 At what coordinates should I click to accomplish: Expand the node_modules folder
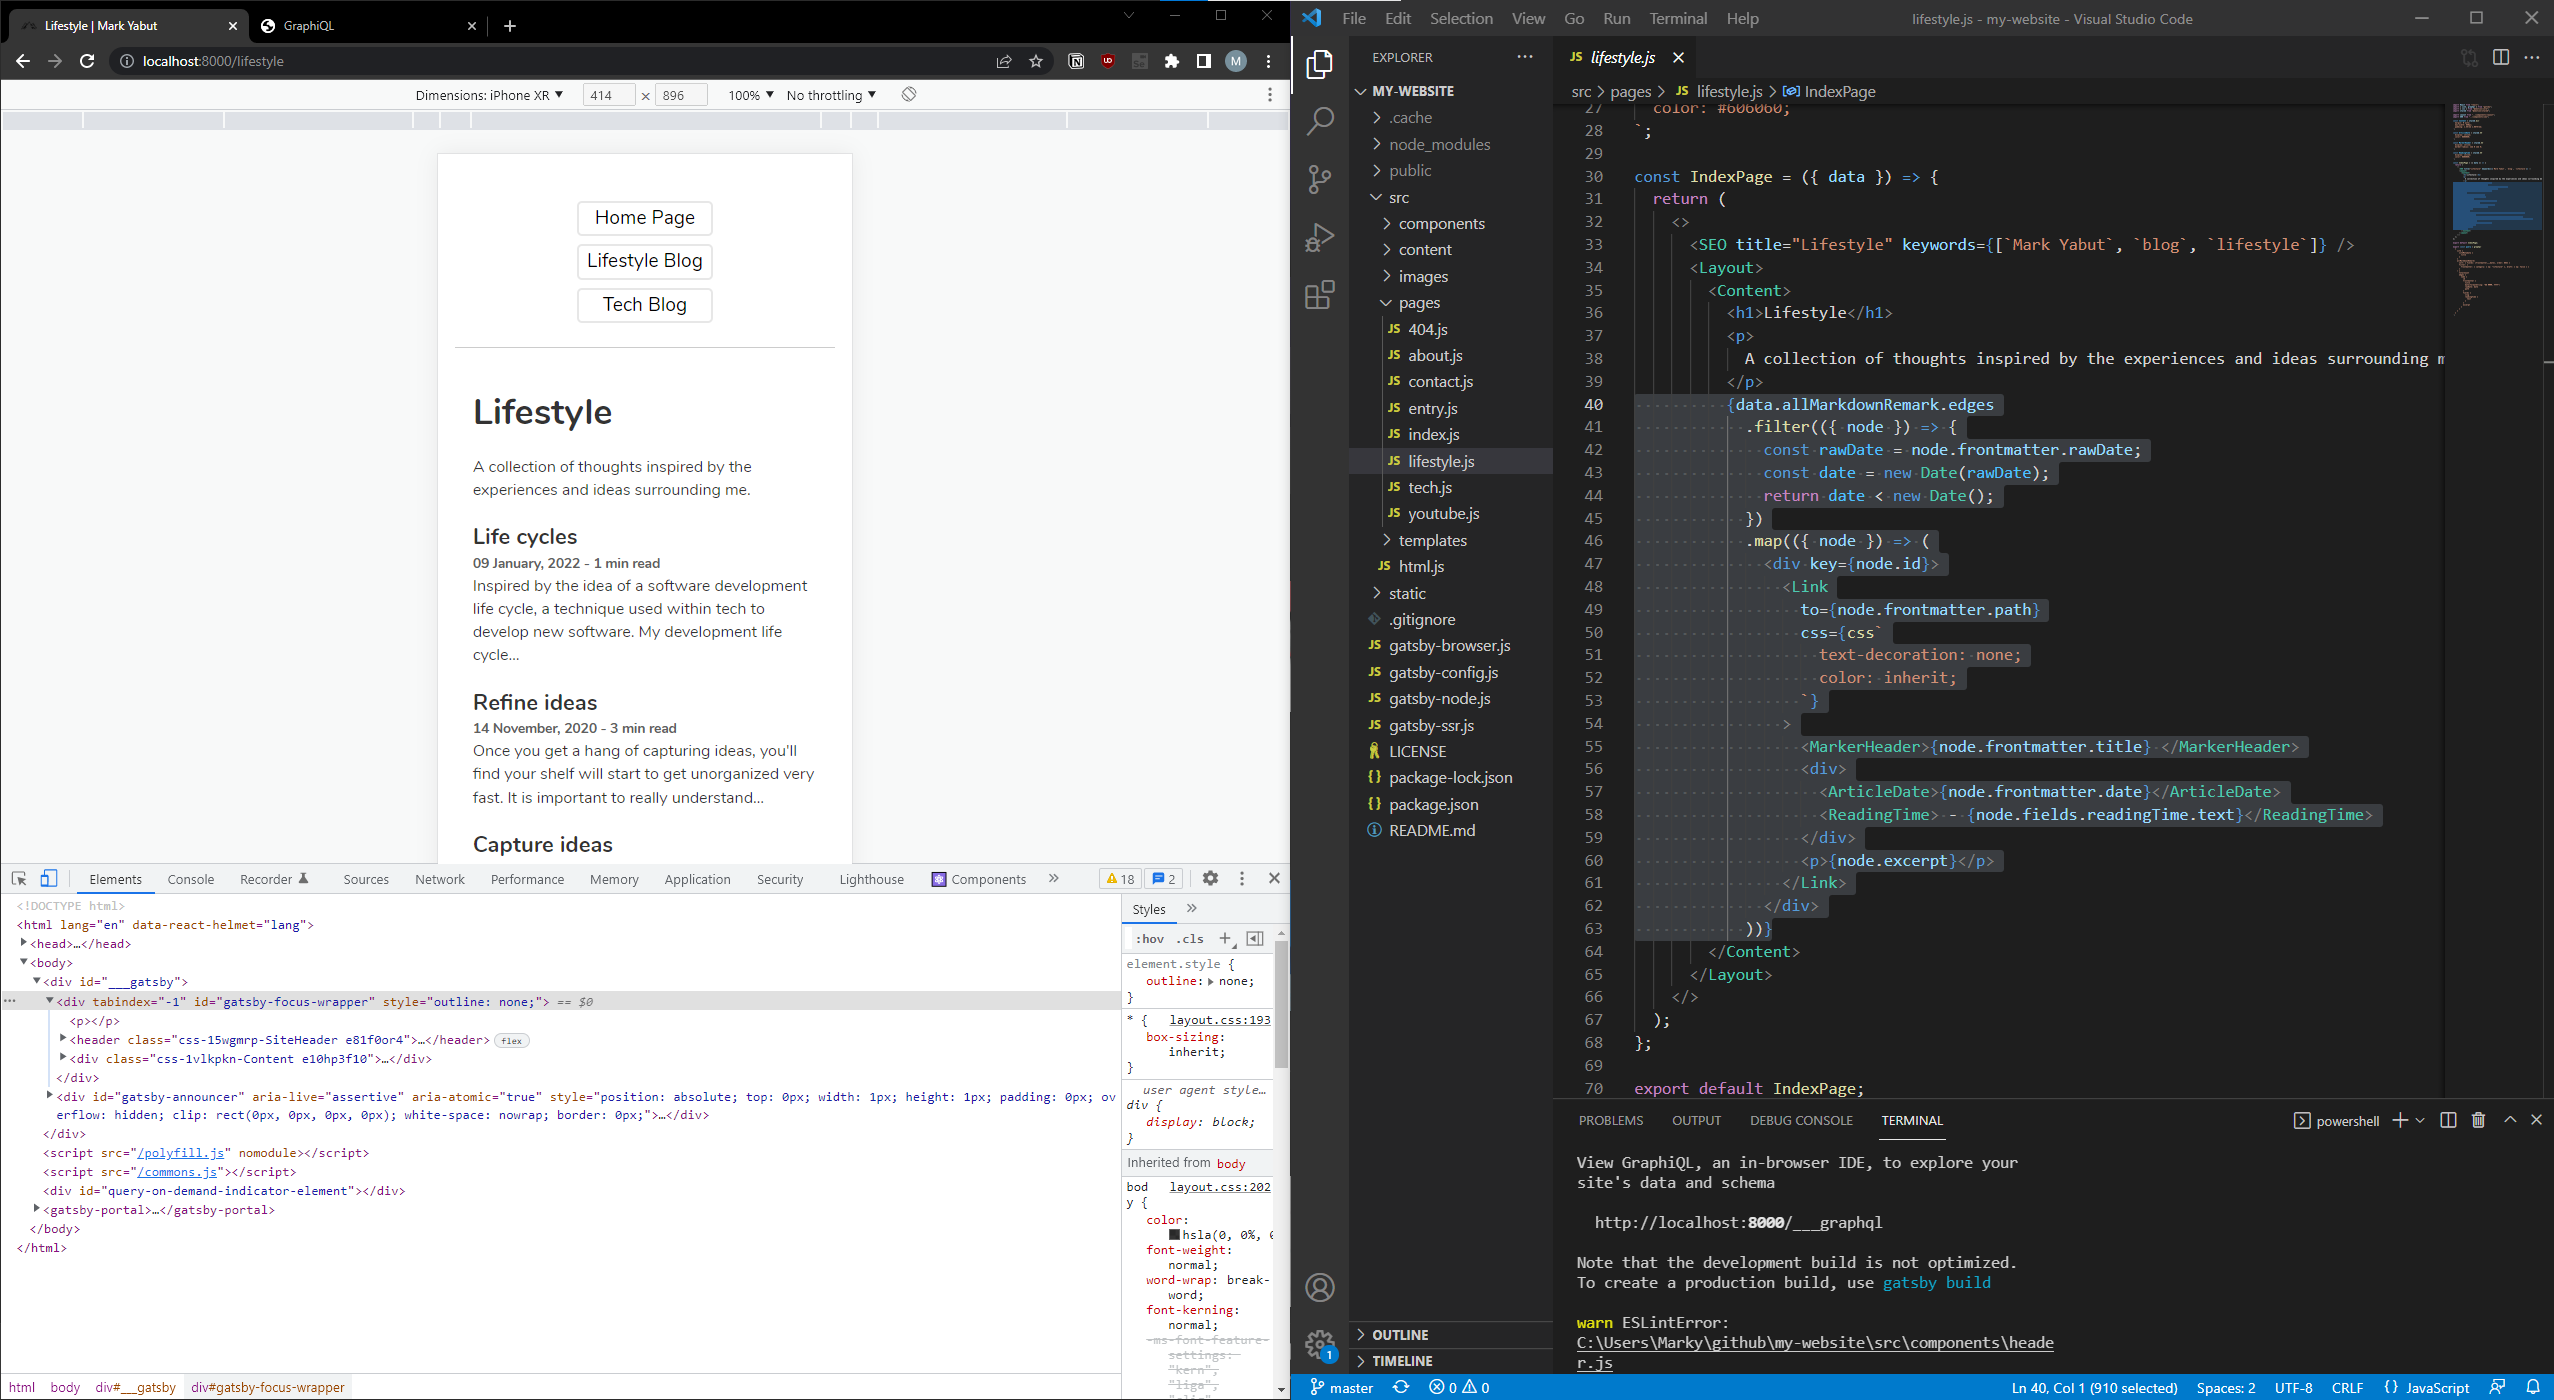(1439, 144)
